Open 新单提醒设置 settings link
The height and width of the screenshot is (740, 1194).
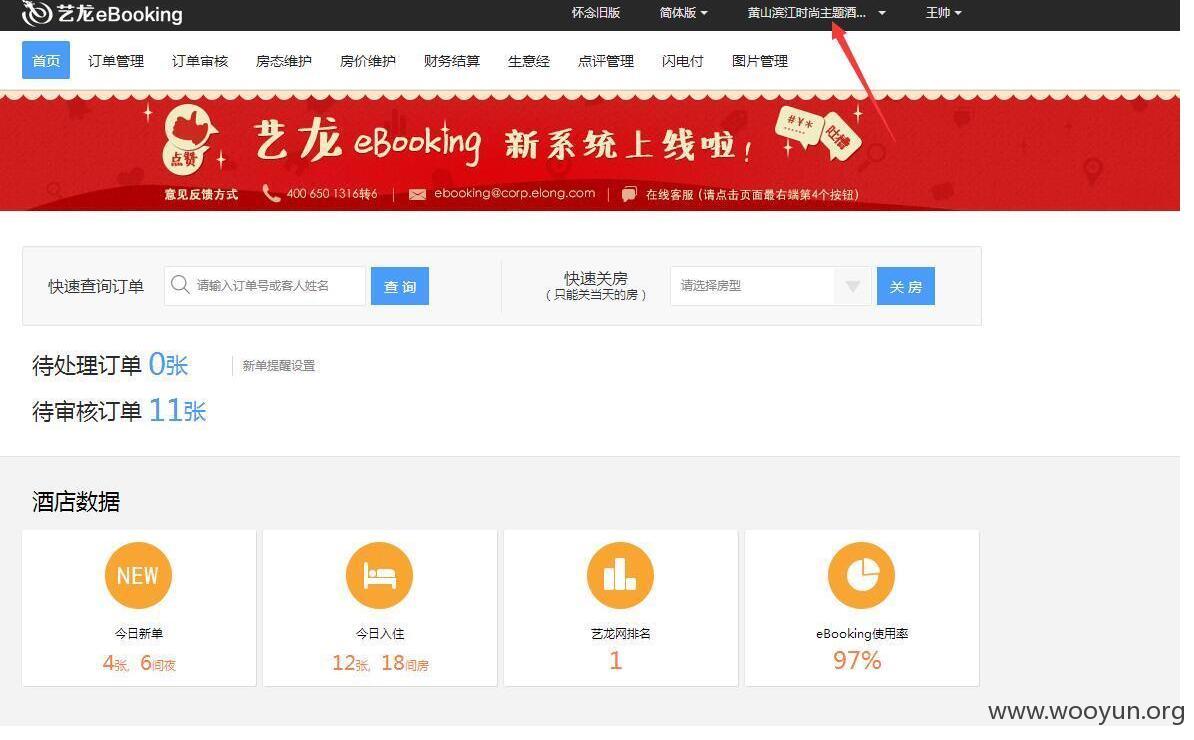coord(278,366)
